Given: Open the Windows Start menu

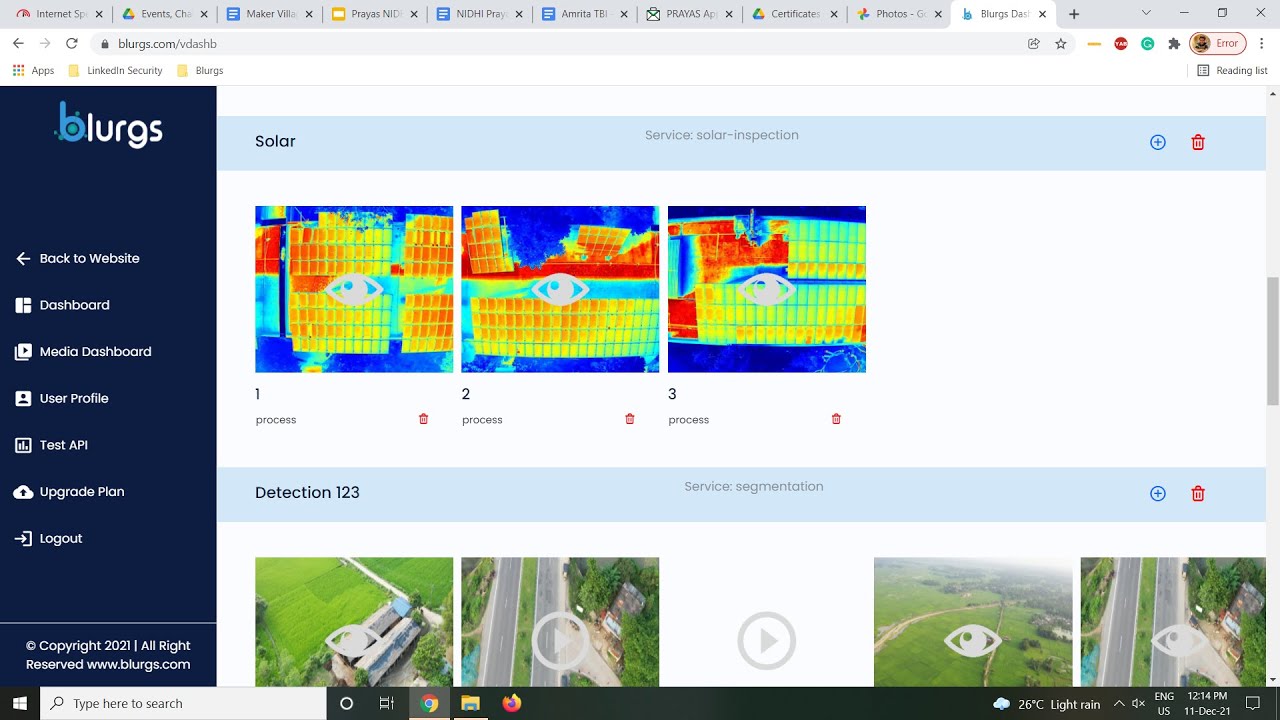Looking at the screenshot, I should 20,703.
